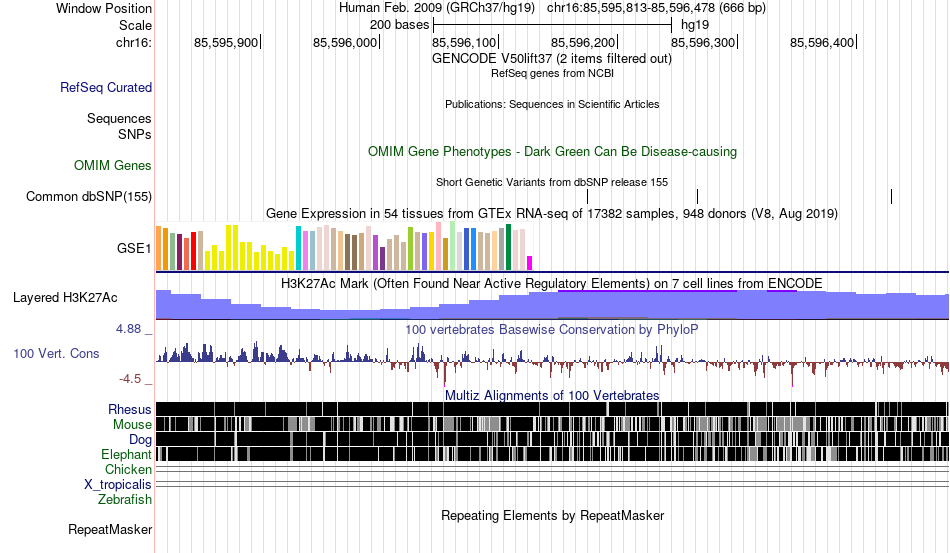
Task: Click the dbSNP variant tick left of 85,596,300
Action: coord(697,196)
